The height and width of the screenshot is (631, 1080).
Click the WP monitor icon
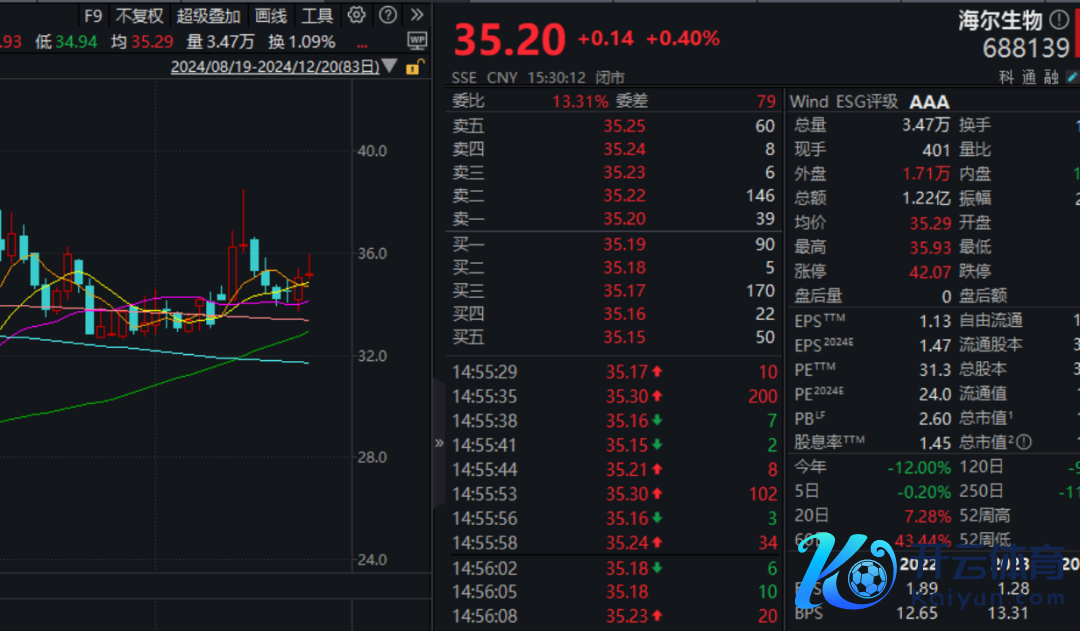[417, 41]
